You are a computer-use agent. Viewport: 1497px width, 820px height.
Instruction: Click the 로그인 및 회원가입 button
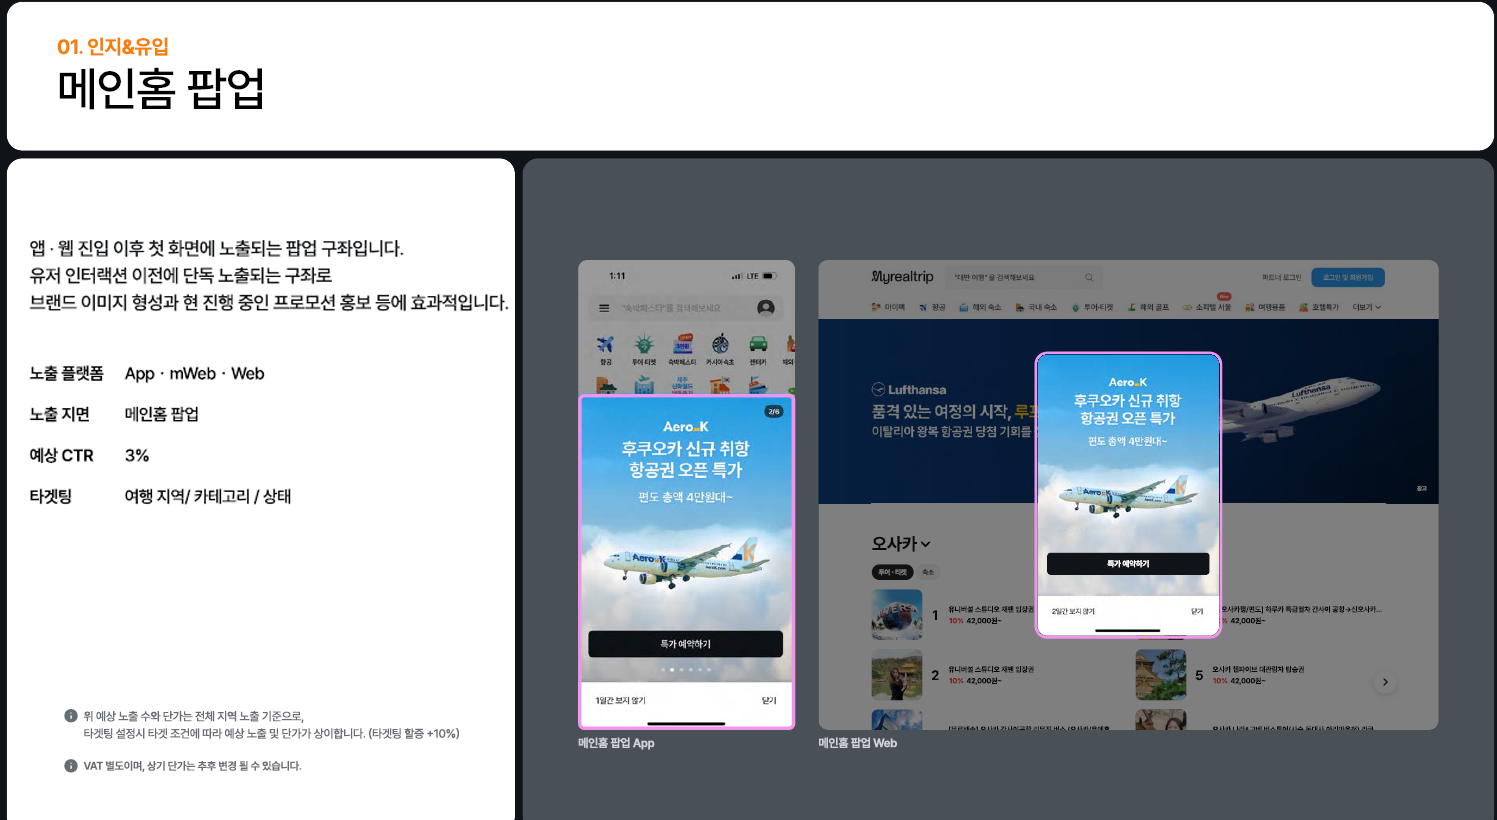click(1348, 277)
